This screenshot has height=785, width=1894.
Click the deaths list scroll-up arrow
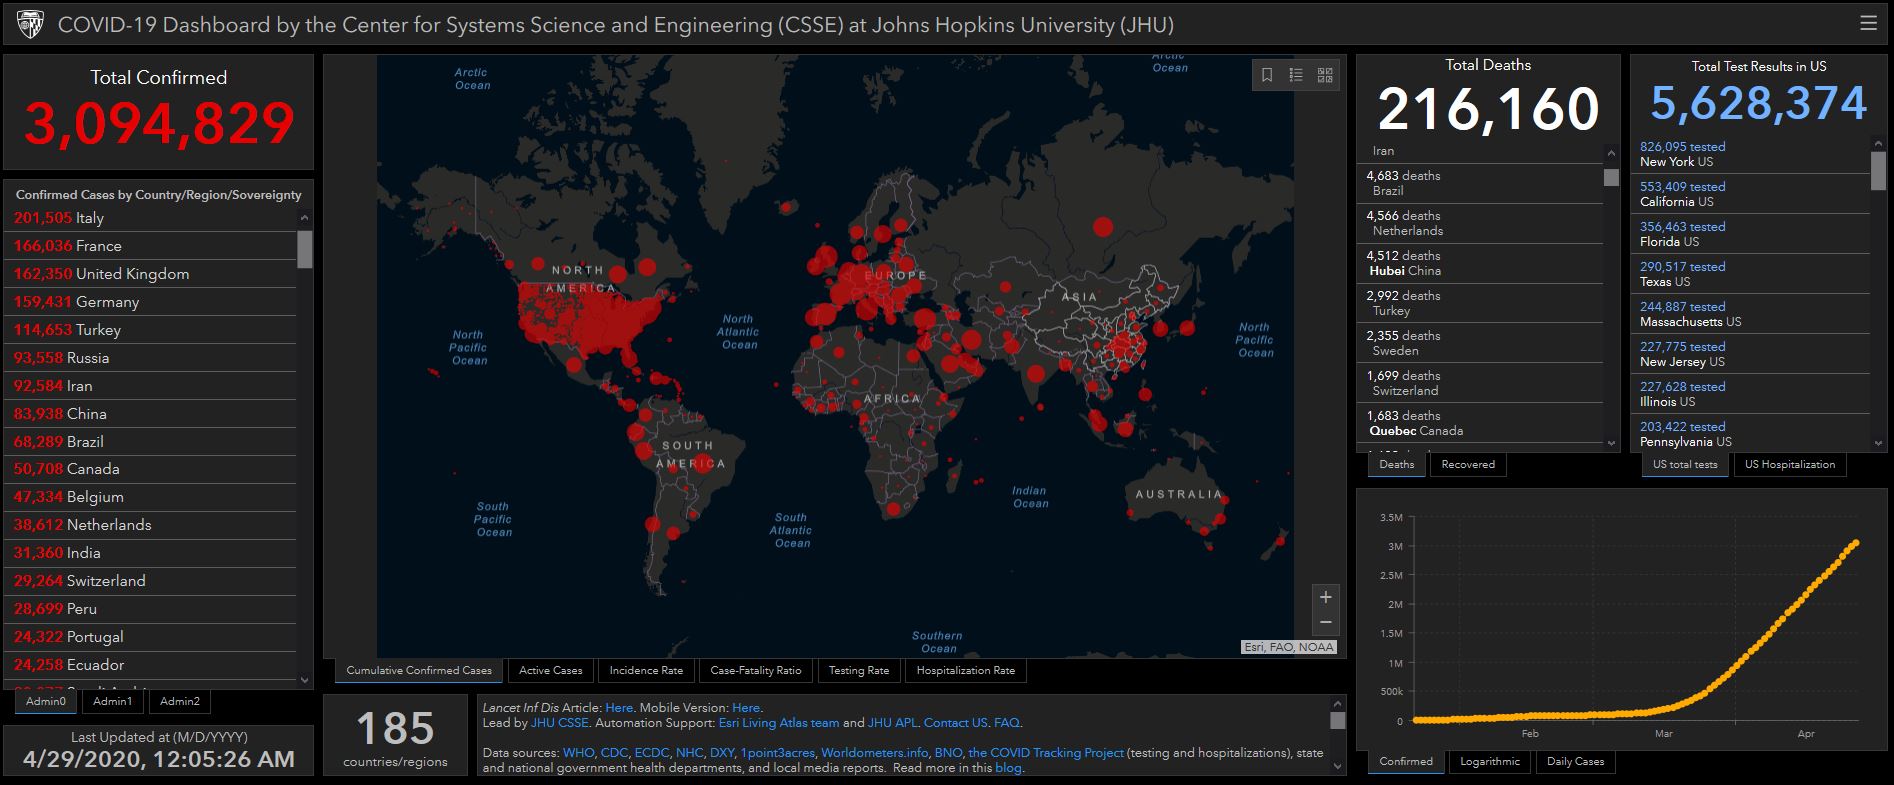1610,153
